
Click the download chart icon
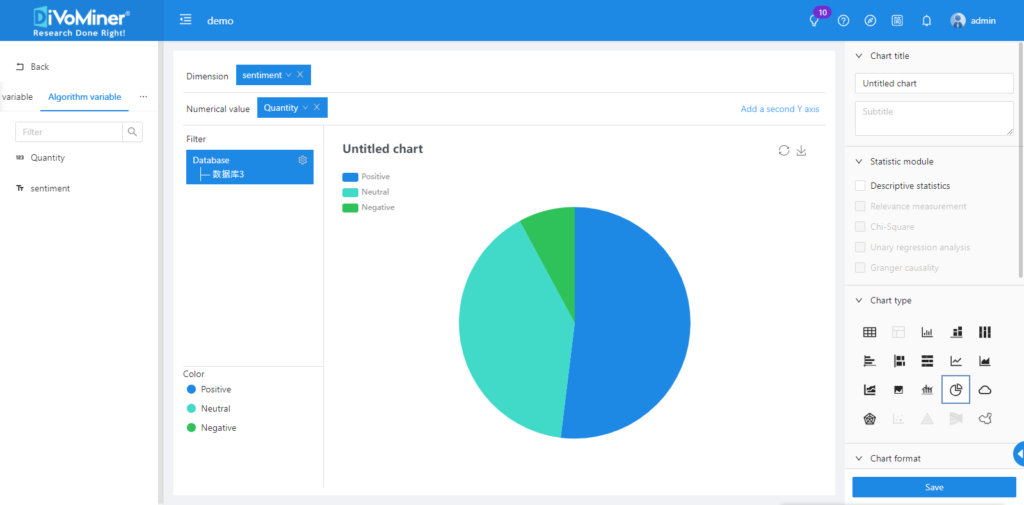801,150
